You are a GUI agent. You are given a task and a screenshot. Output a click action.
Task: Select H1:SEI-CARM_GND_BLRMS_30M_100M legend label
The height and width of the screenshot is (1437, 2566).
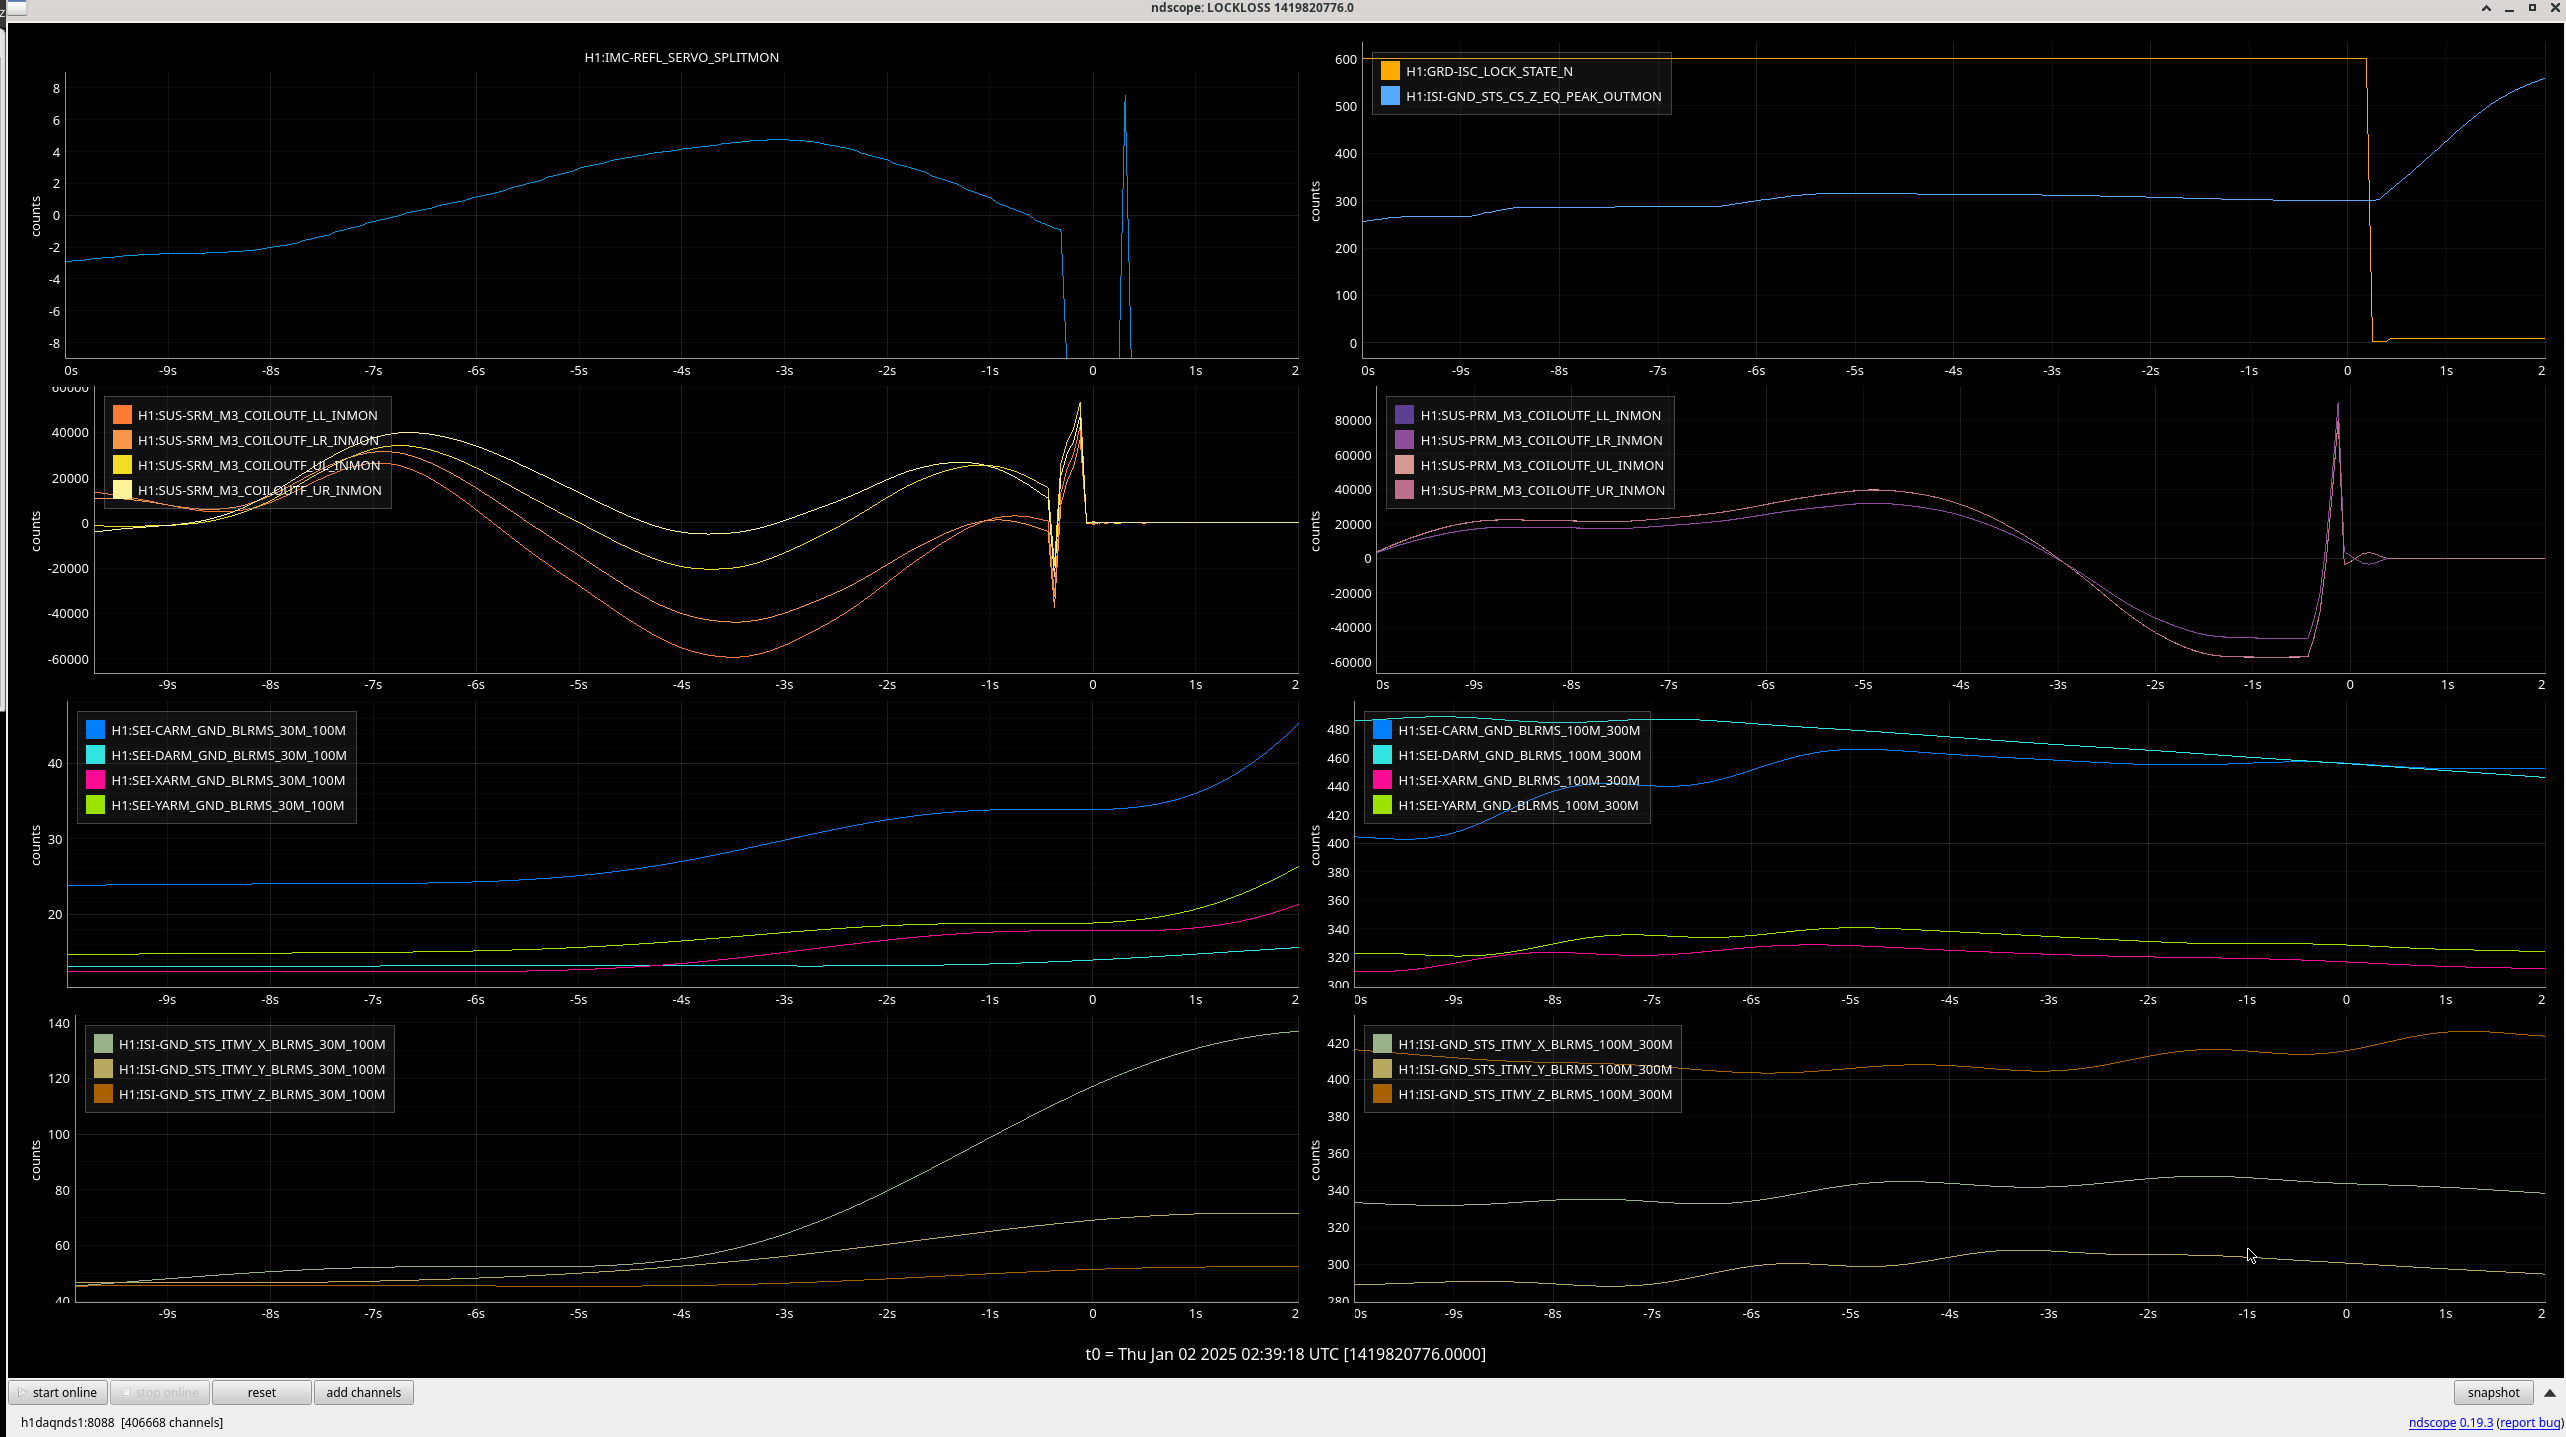click(x=228, y=730)
